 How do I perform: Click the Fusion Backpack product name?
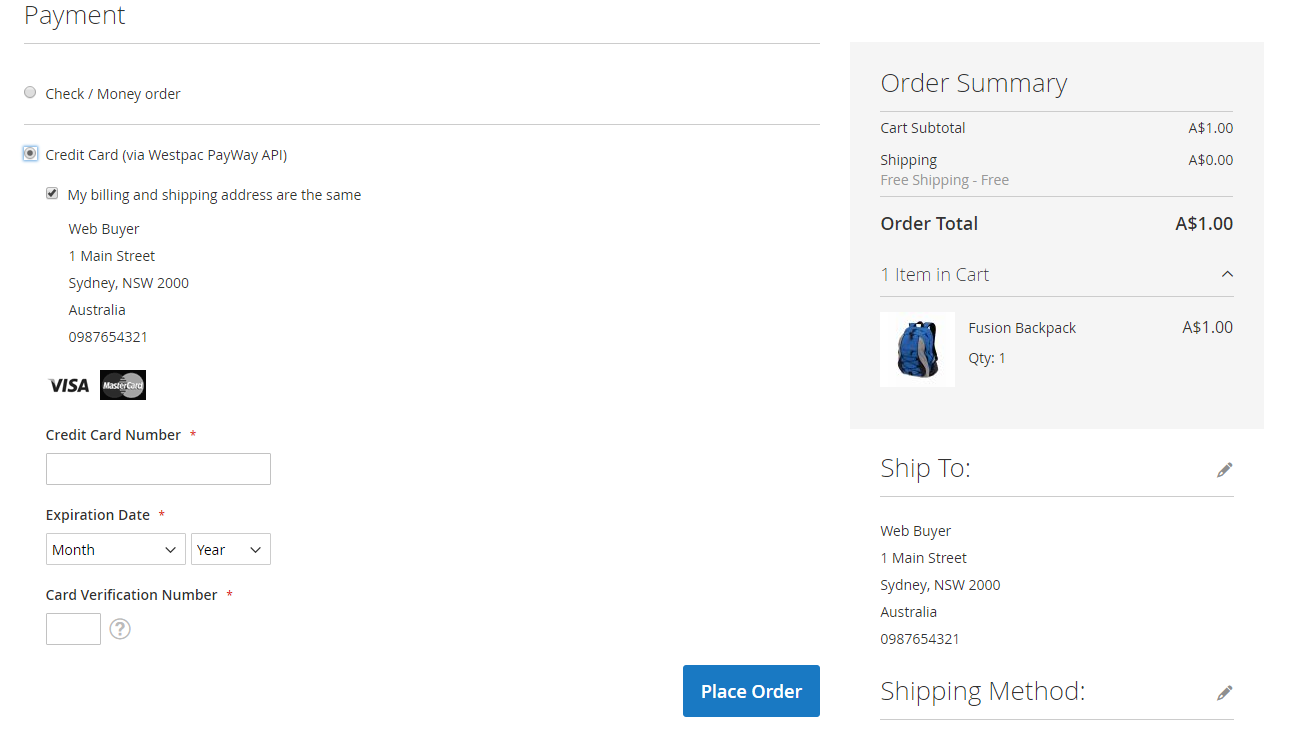click(x=1021, y=328)
